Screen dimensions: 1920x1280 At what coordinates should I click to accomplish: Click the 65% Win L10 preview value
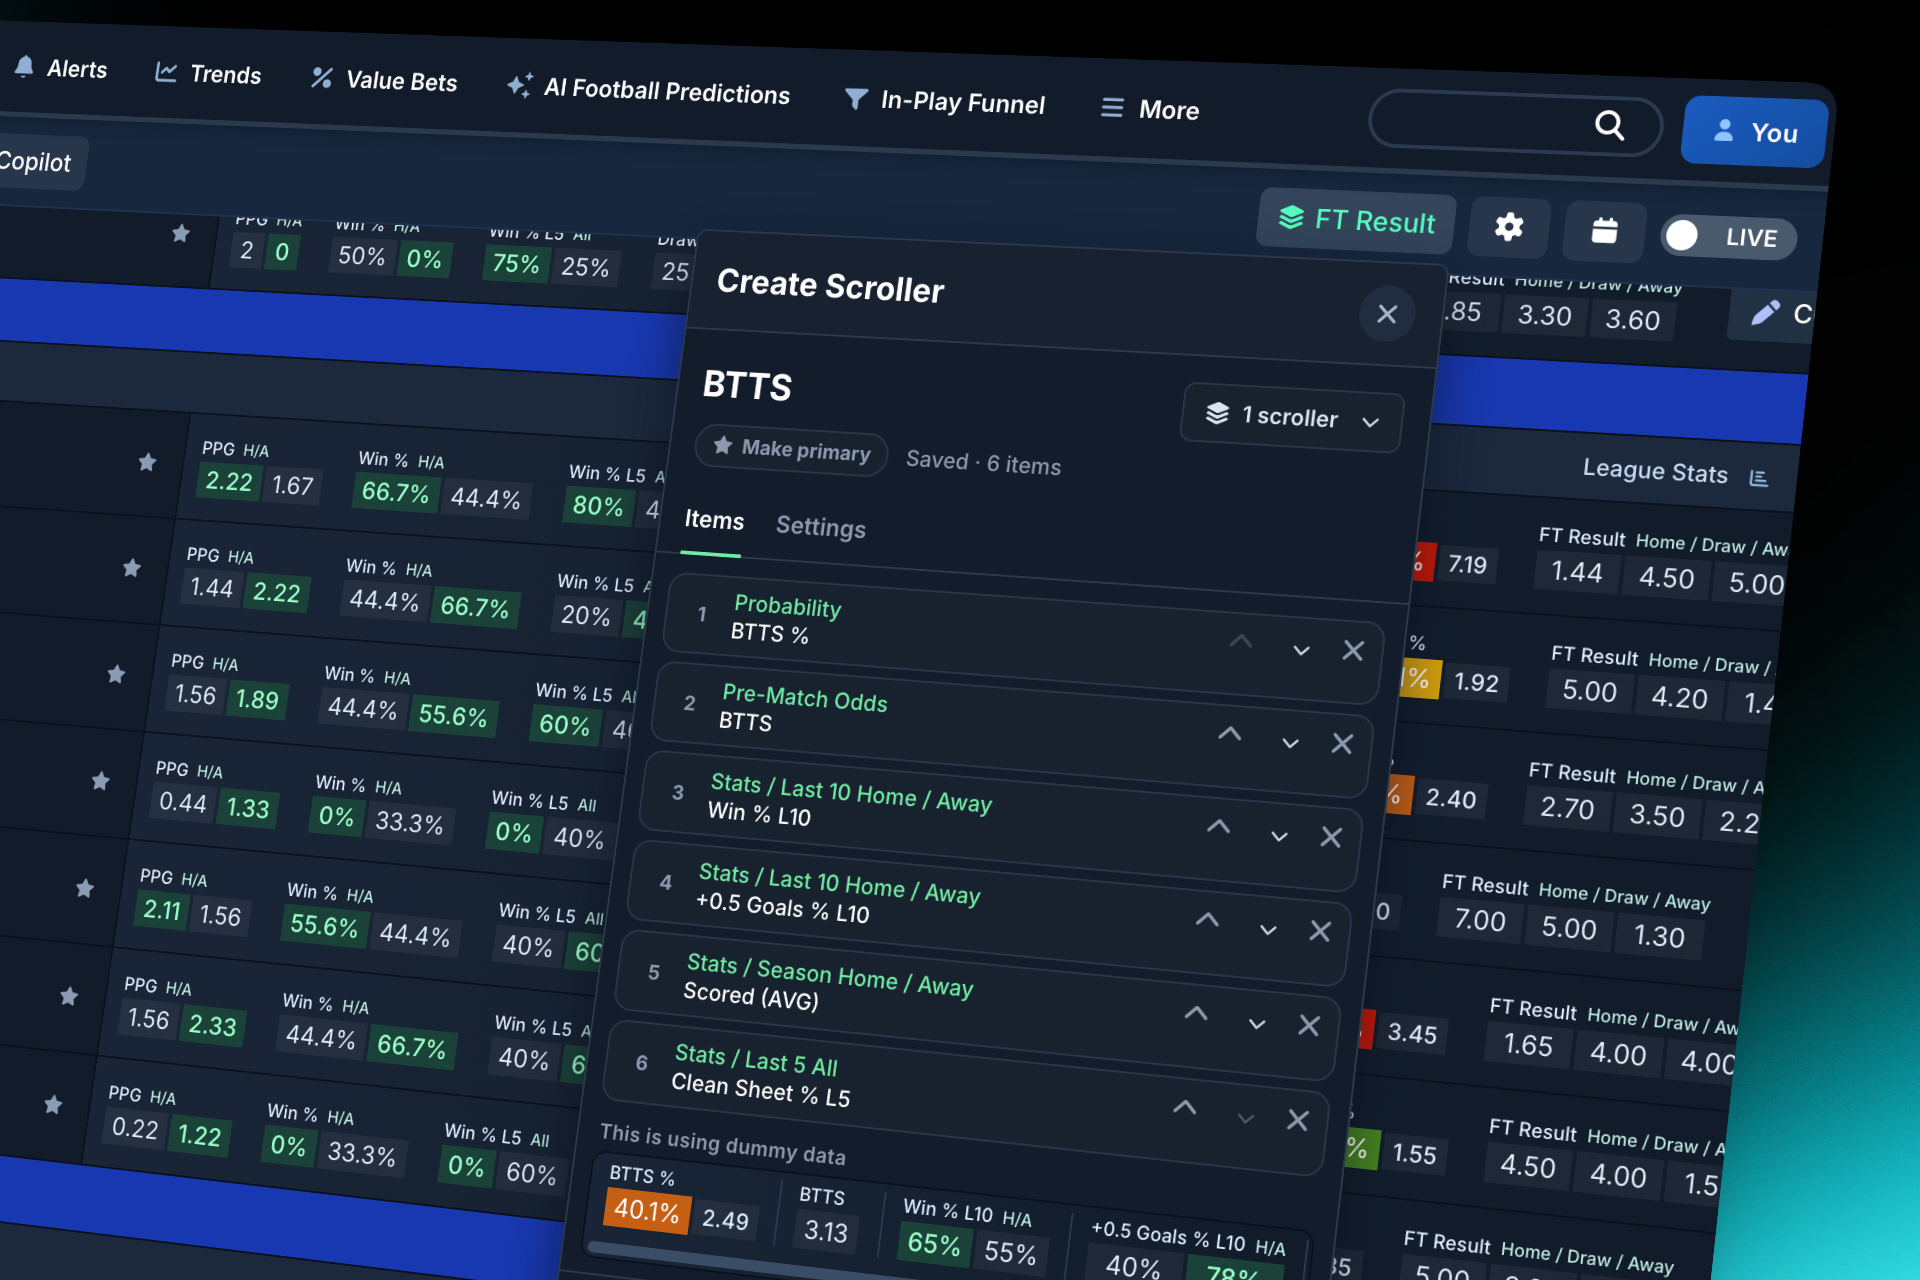pos(934,1244)
